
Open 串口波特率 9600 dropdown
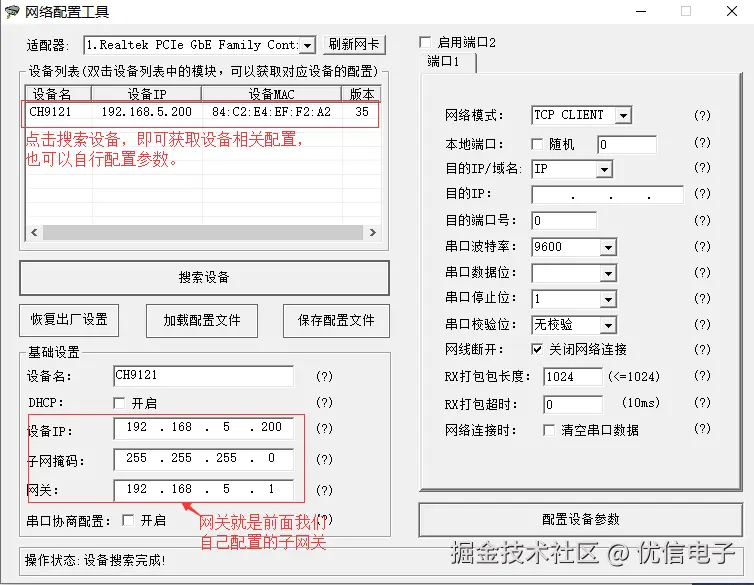(608, 247)
